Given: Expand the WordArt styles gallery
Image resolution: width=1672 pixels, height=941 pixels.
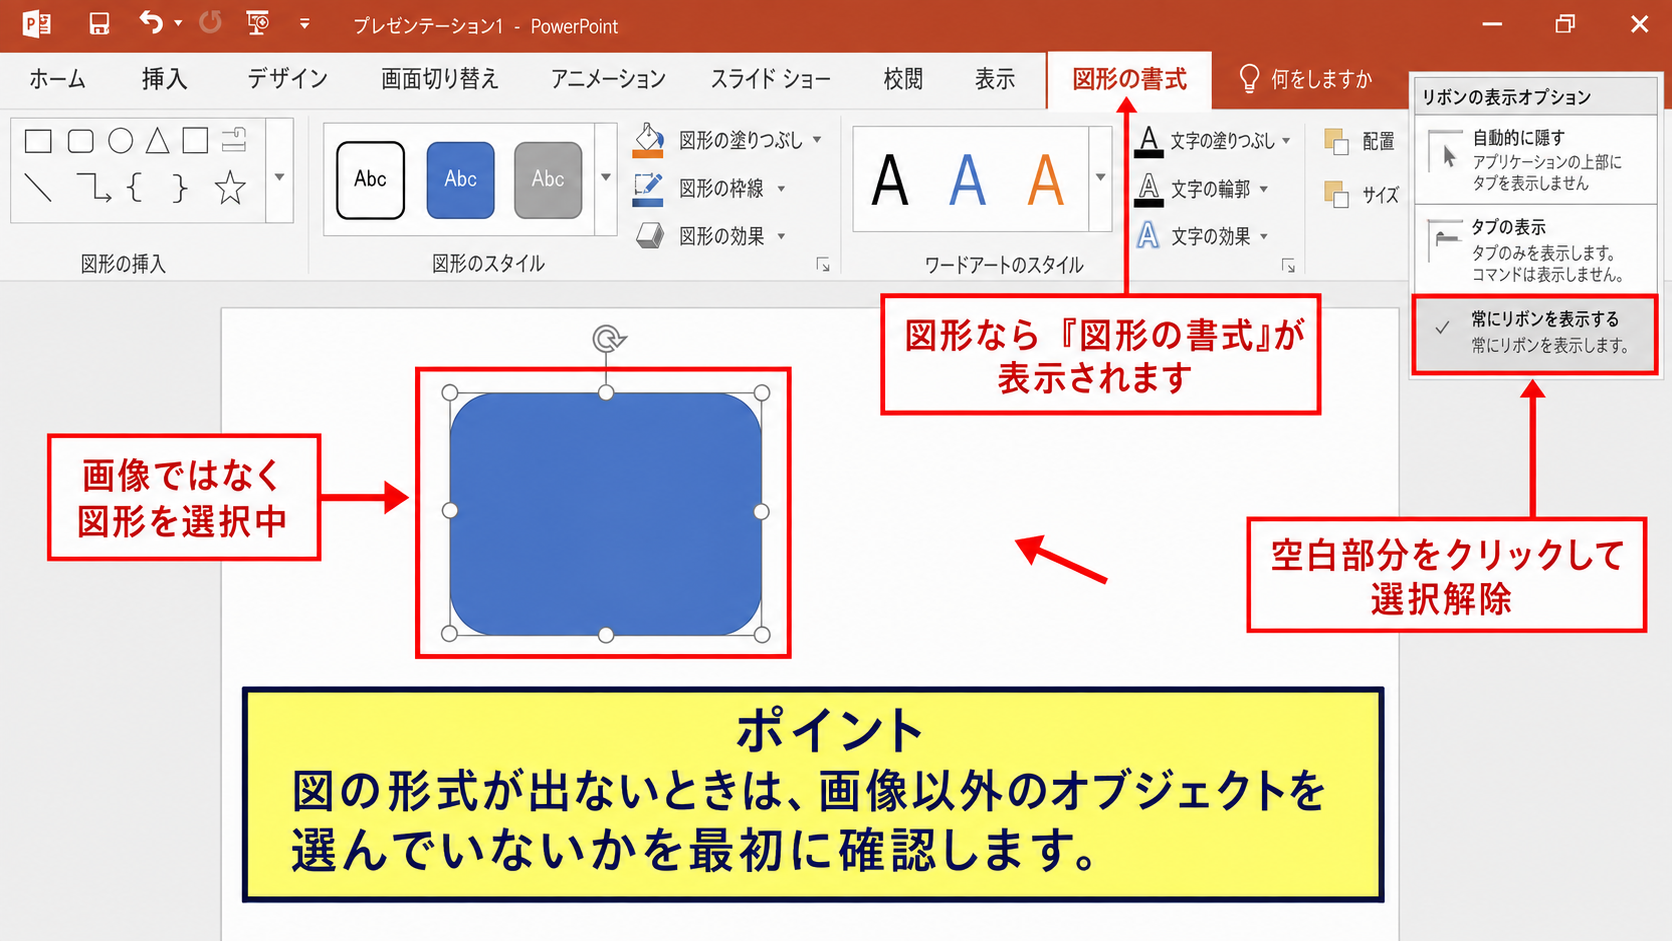Looking at the screenshot, I should (1100, 178).
